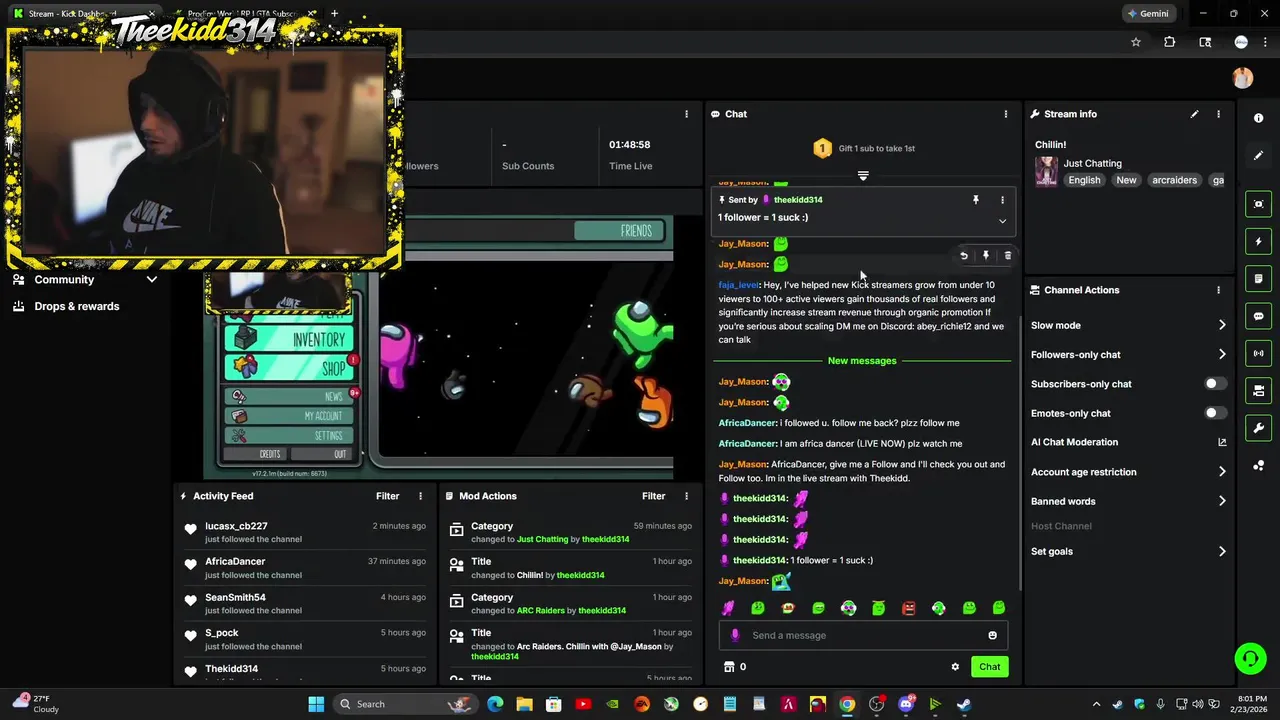The image size is (1280, 720).
Task: Bookmark this page with the star icon
Action: click(1136, 42)
